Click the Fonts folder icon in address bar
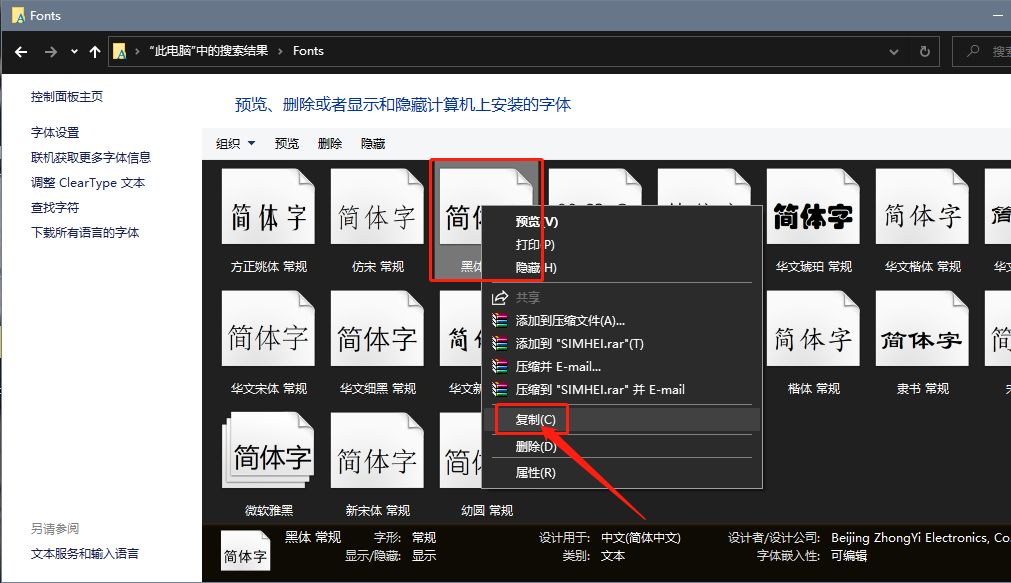 120,52
